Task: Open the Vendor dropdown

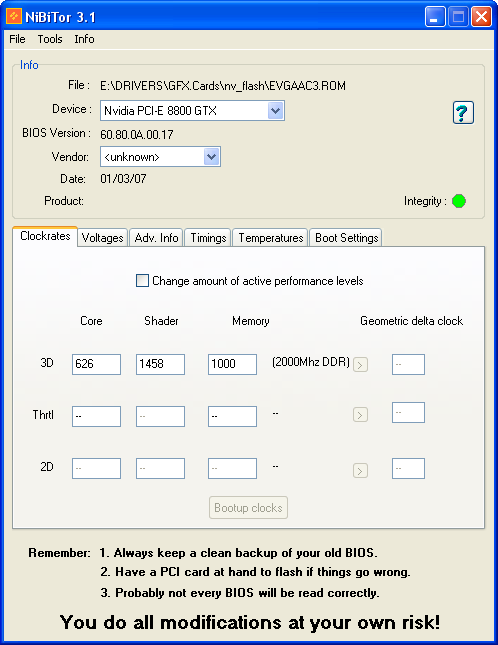Action: pyautogui.click(x=211, y=157)
